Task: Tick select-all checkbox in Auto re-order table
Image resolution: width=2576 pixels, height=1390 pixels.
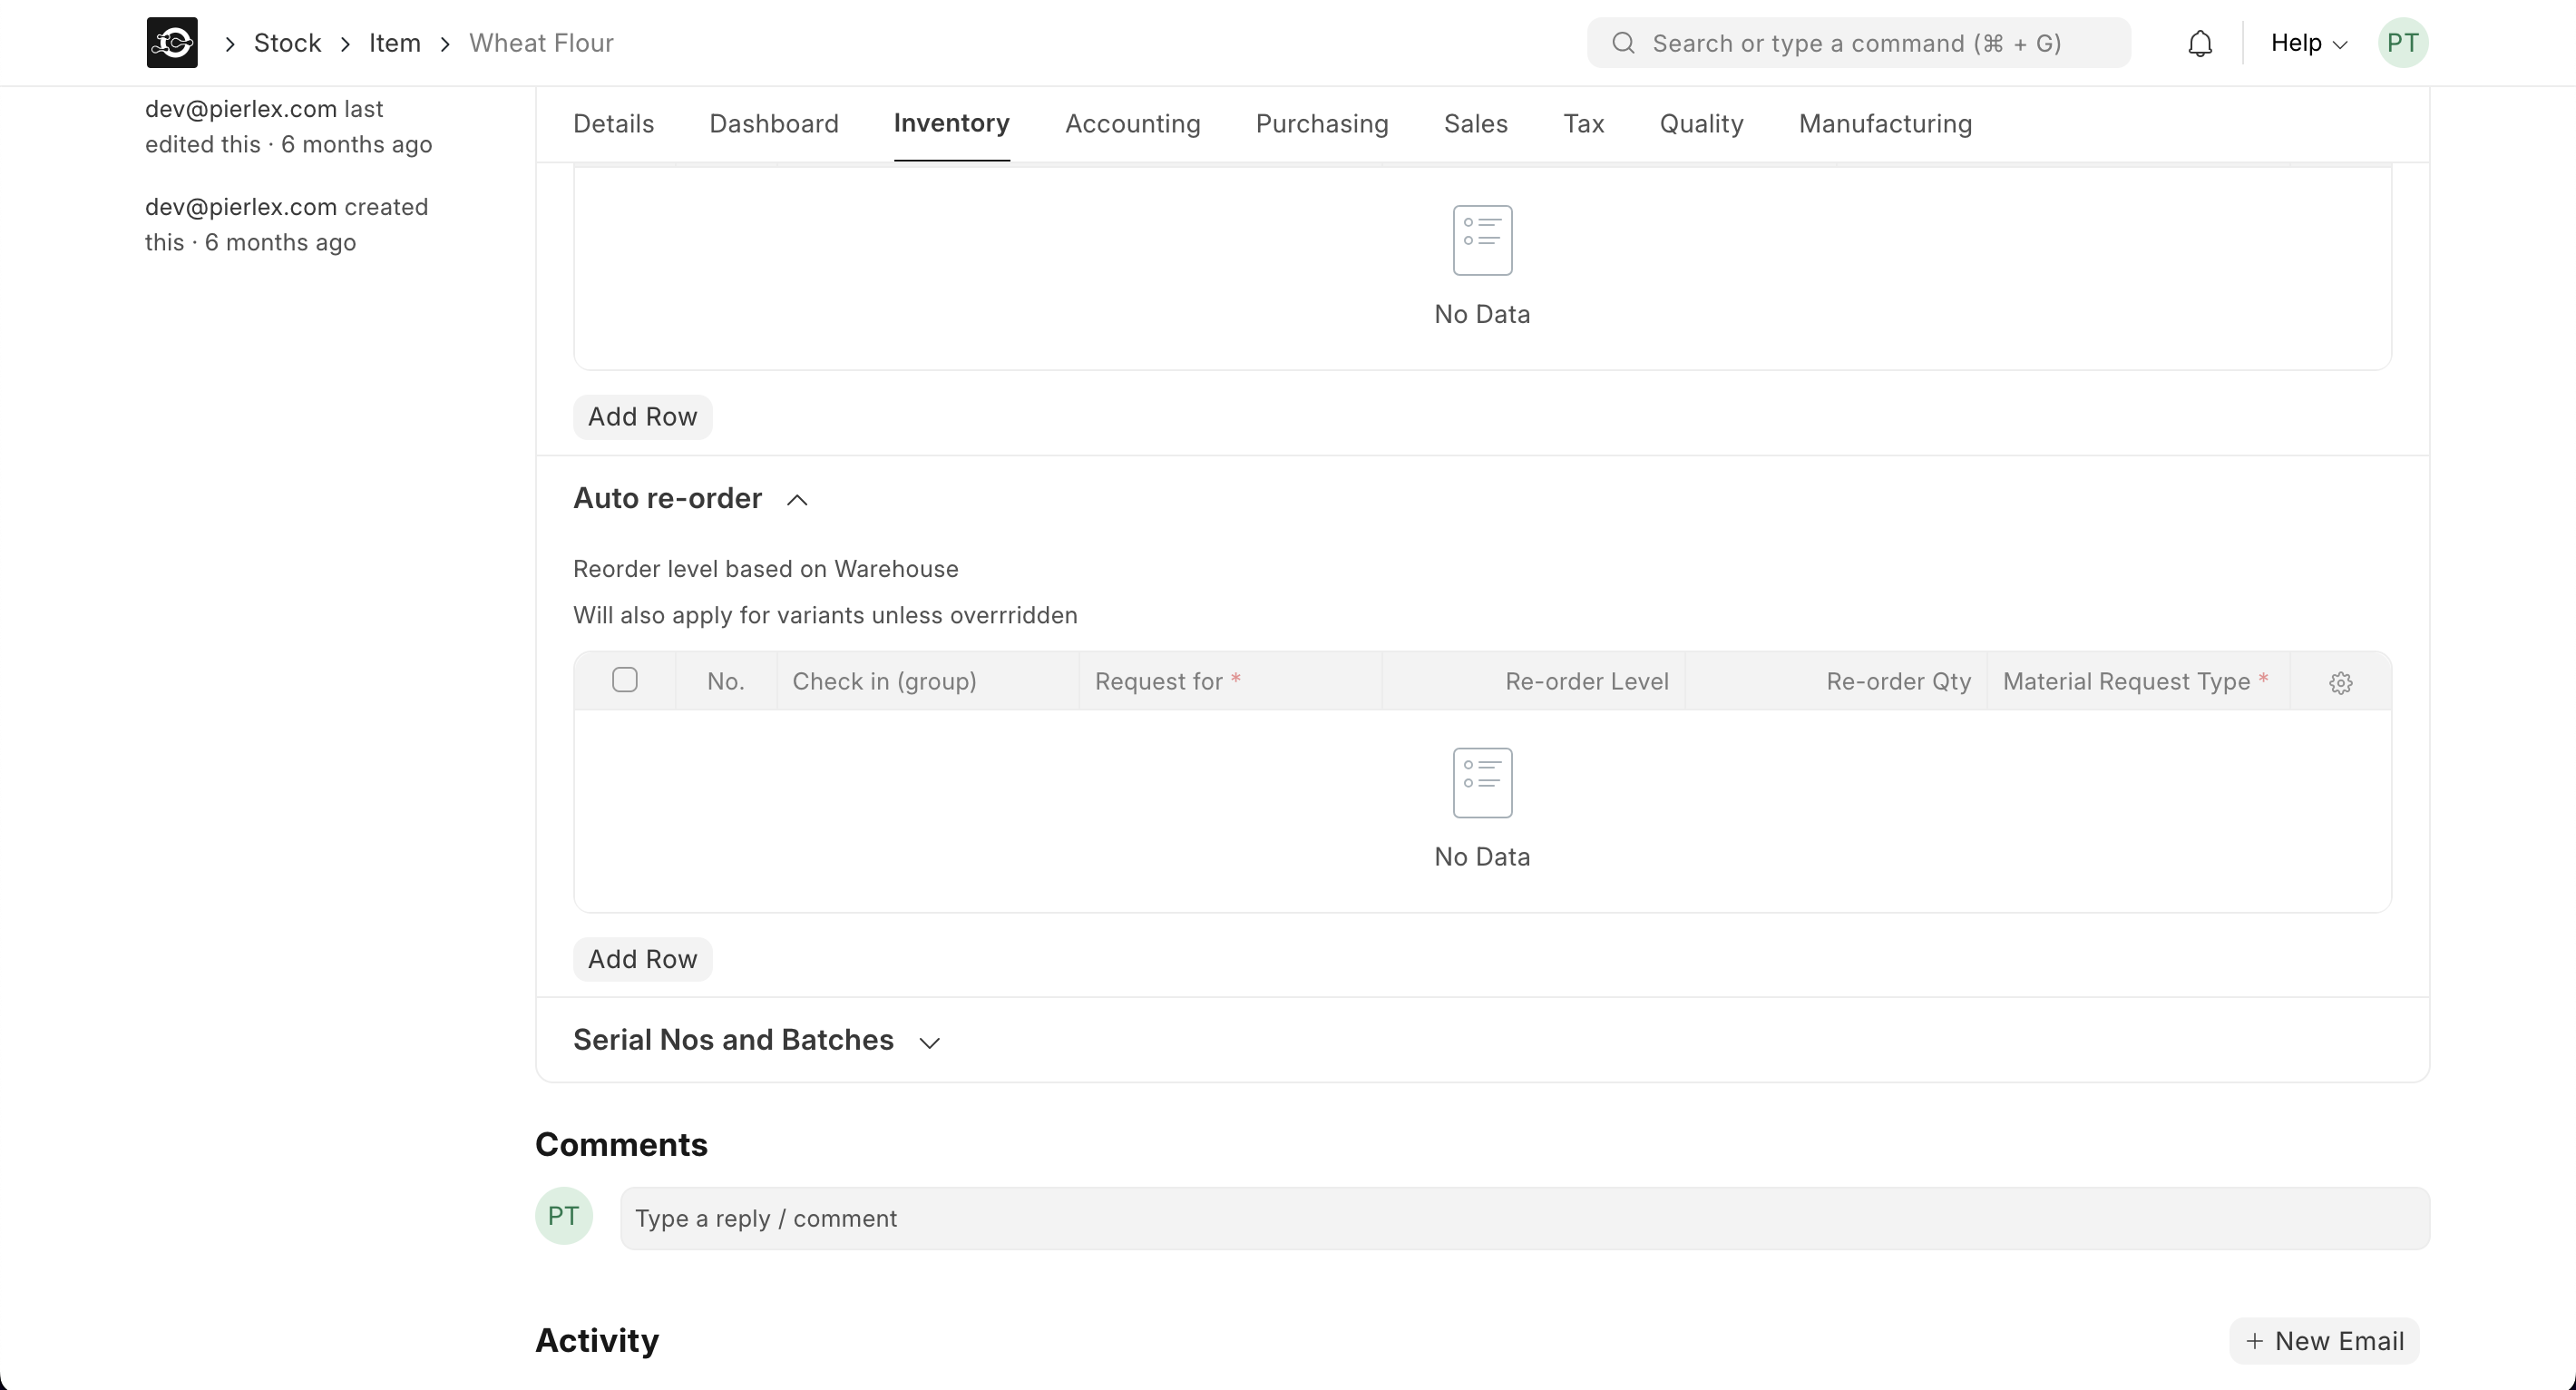Action: point(625,680)
